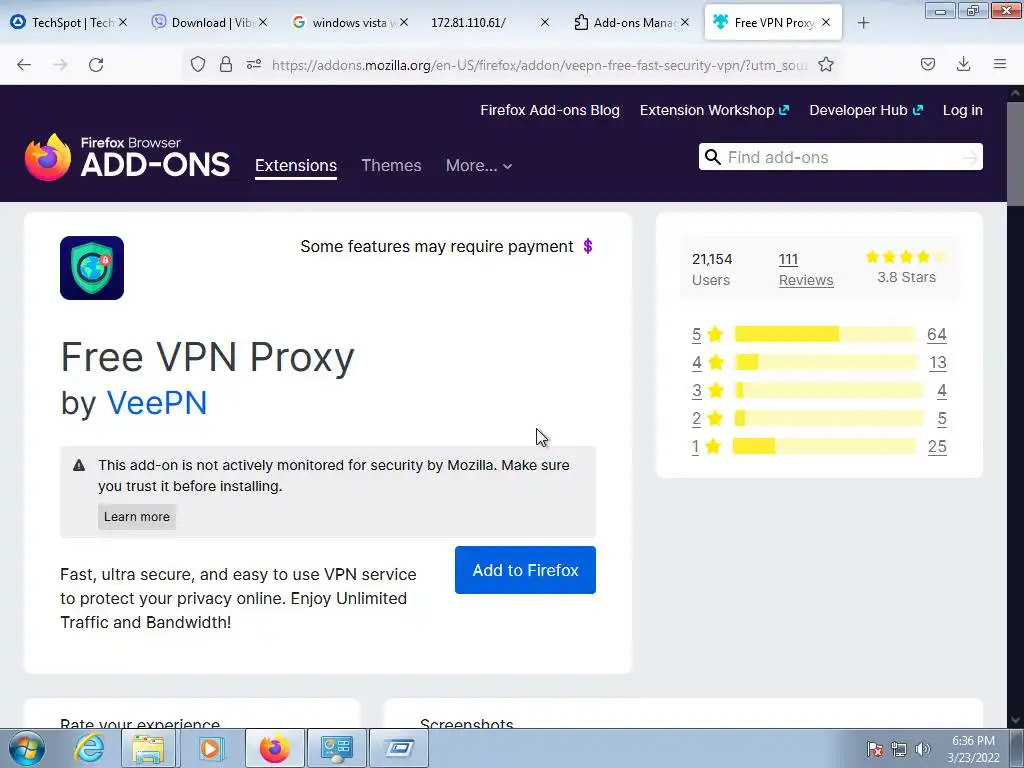The width and height of the screenshot is (1024, 768).
Task: Open Windows Media Player from taskbar
Action: pyautogui.click(x=210, y=748)
